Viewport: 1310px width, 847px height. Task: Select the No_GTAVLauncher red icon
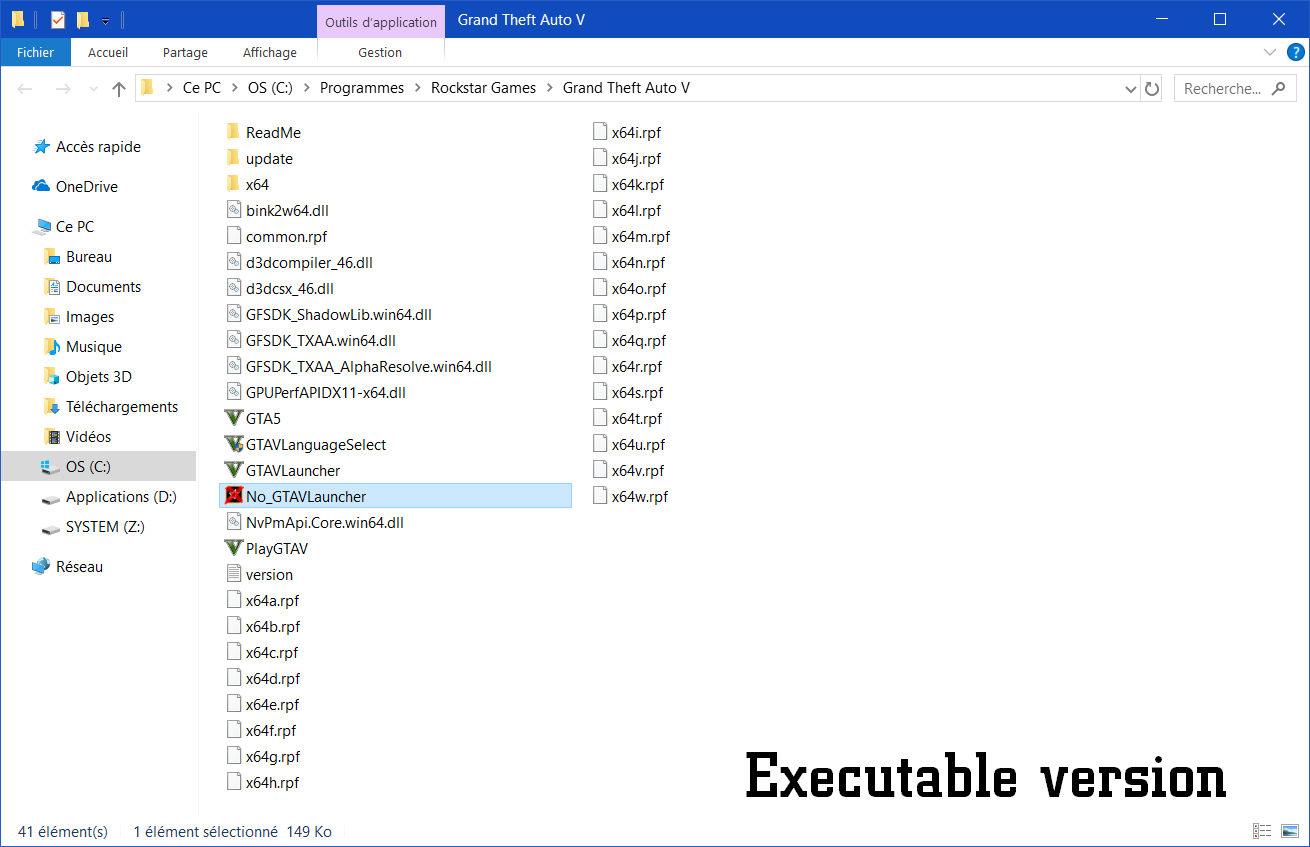coord(234,496)
